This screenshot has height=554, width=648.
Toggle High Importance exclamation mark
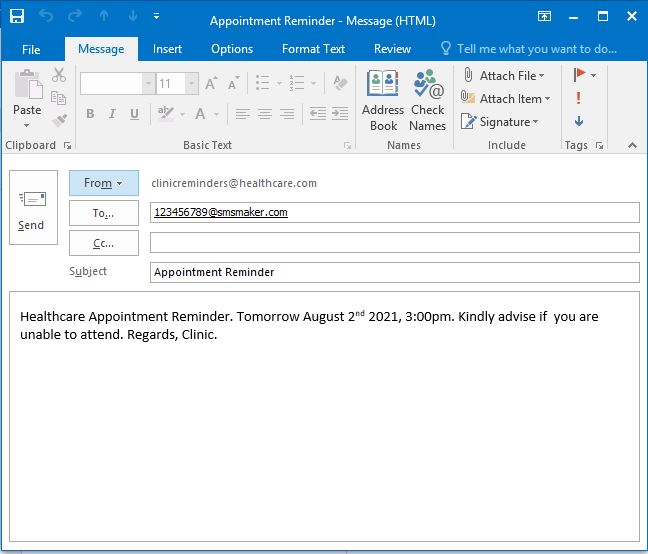(579, 98)
